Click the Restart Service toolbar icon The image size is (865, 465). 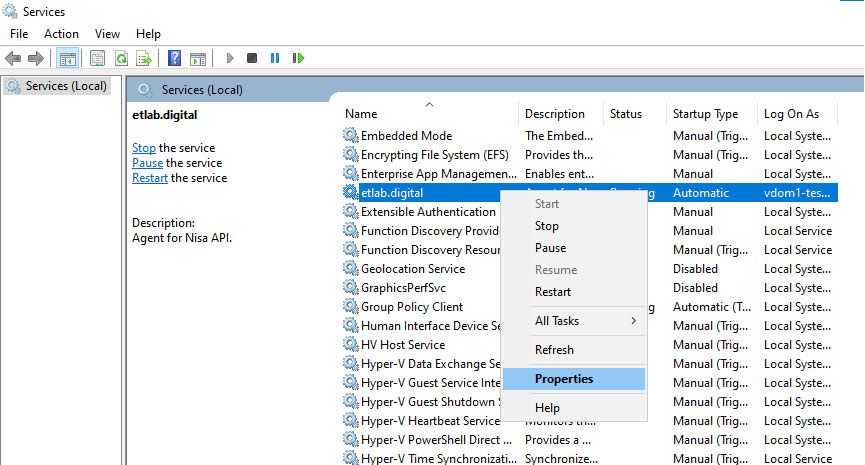298,58
